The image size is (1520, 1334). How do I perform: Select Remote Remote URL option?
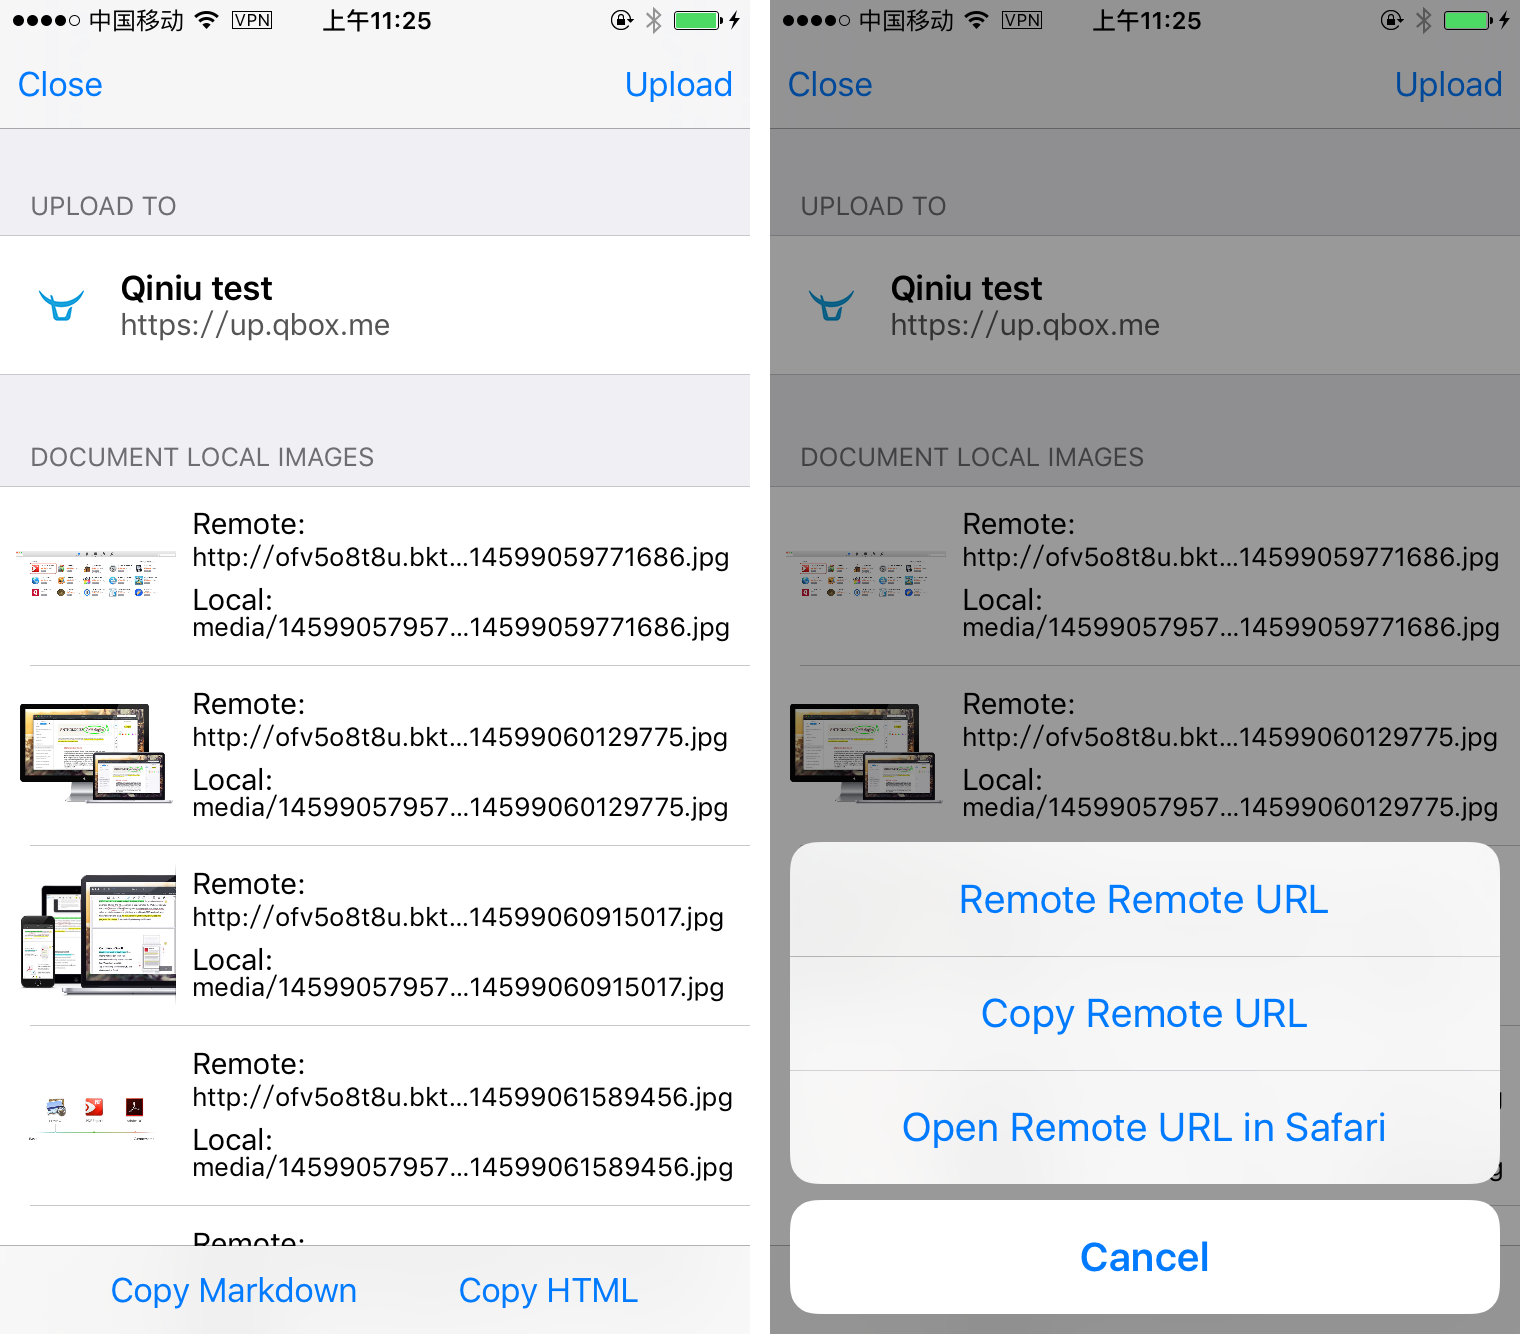1143,899
